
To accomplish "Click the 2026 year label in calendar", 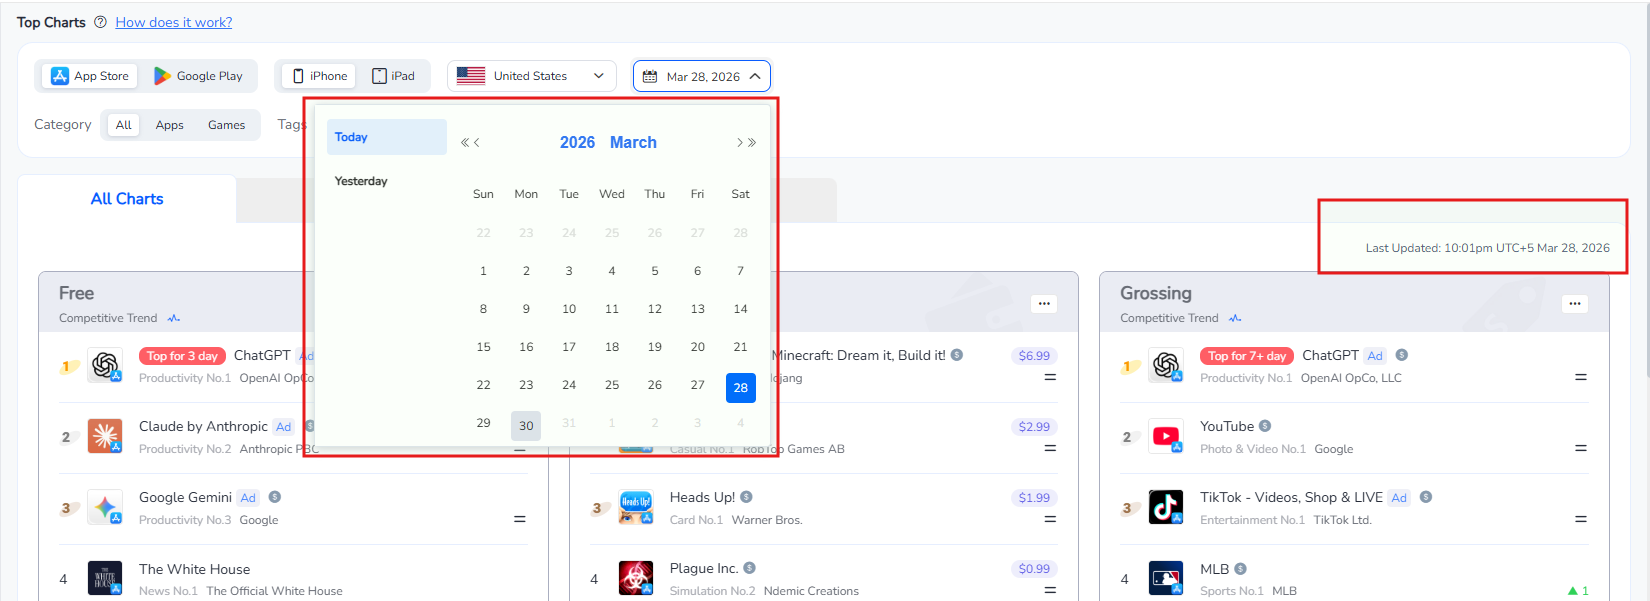I will point(577,143).
